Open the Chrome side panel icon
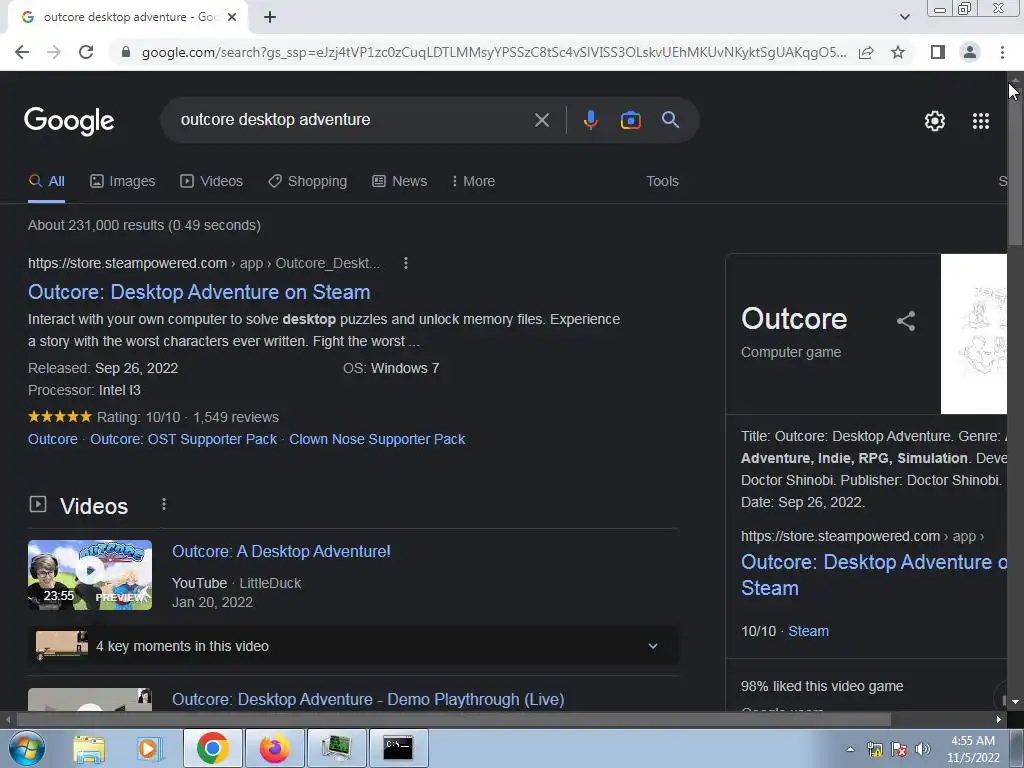The width and height of the screenshot is (1024, 768). pos(938,52)
